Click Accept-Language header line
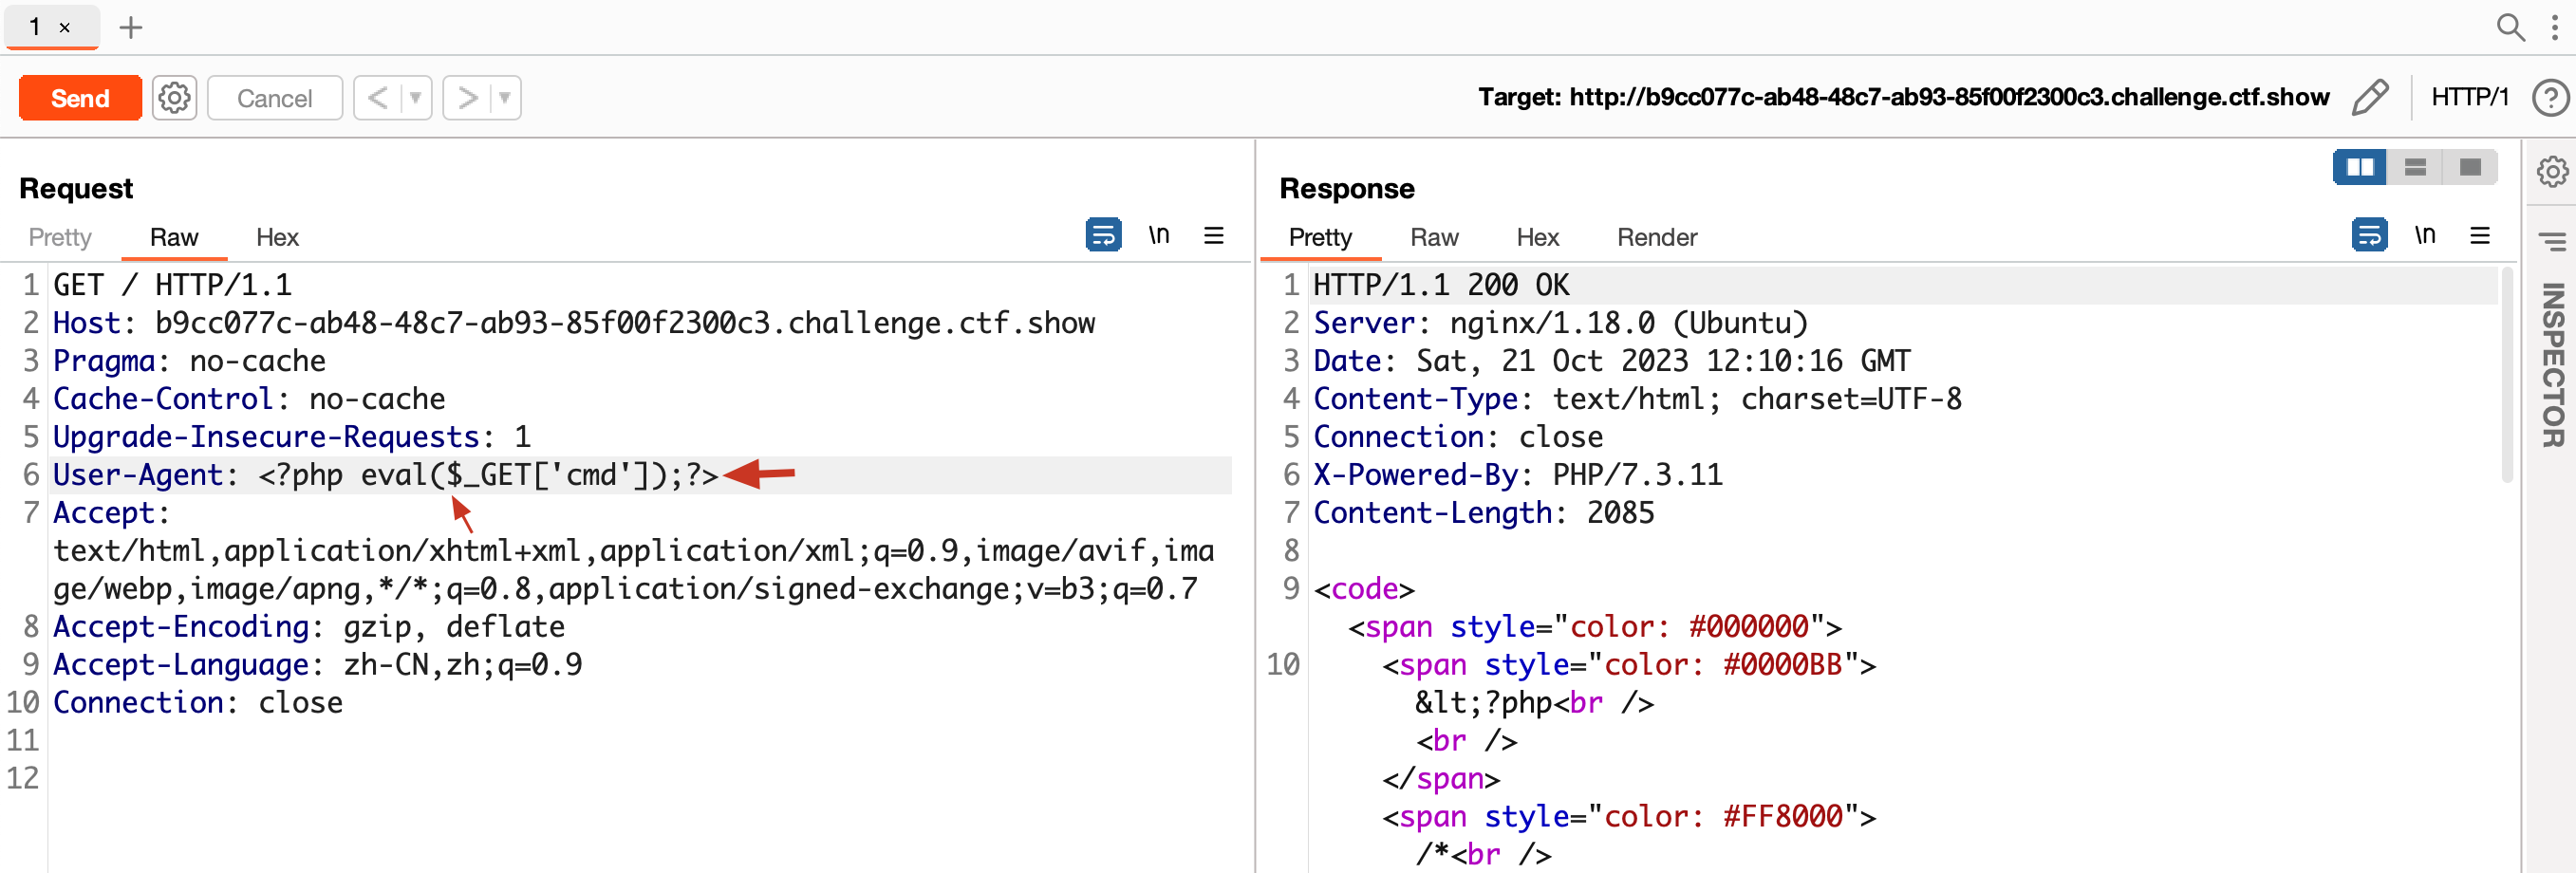The width and height of the screenshot is (2576, 873). (317, 665)
